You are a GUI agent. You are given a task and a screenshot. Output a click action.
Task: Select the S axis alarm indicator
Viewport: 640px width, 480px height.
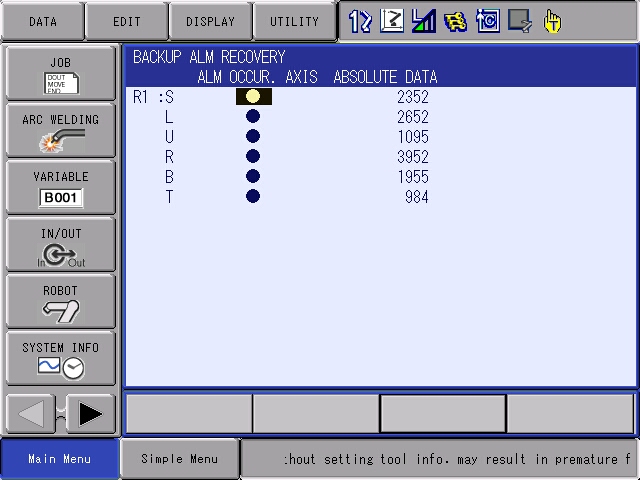253,97
